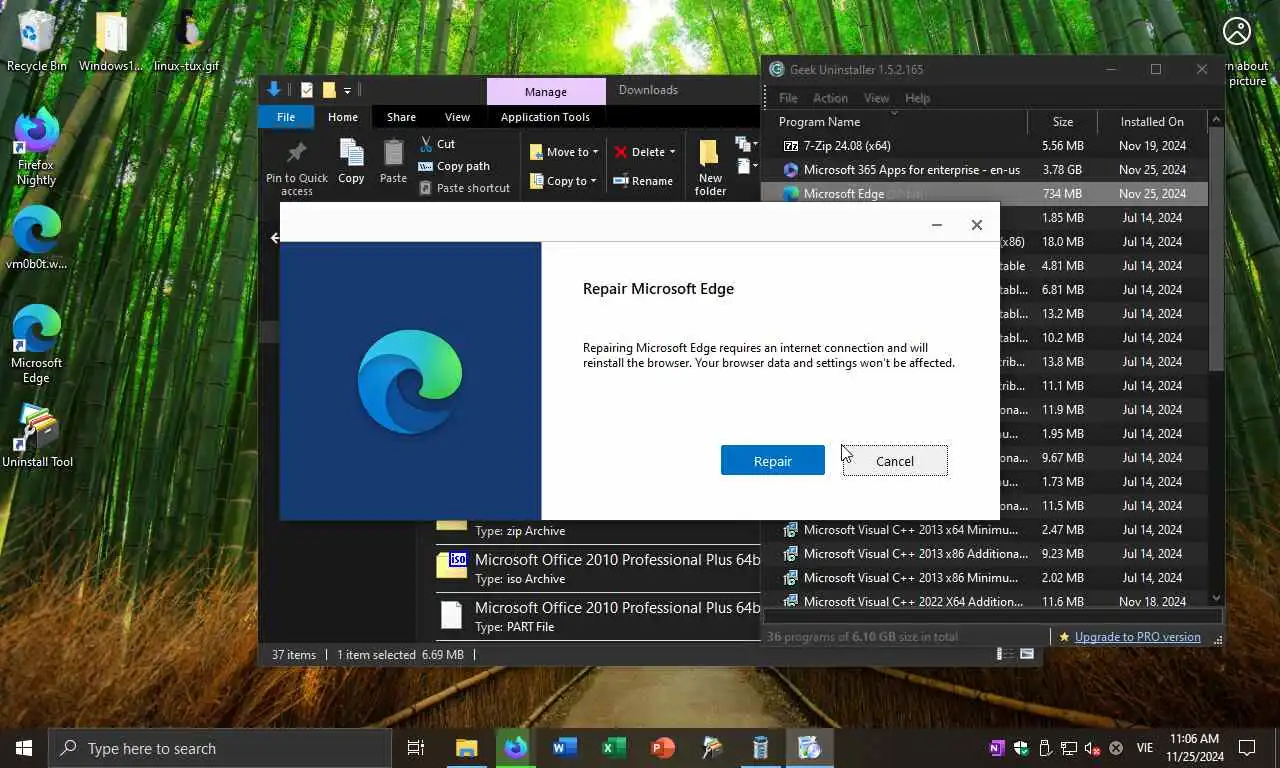The width and height of the screenshot is (1280, 768).
Task: Switch Explorer to large icons view
Action: 1026,654
